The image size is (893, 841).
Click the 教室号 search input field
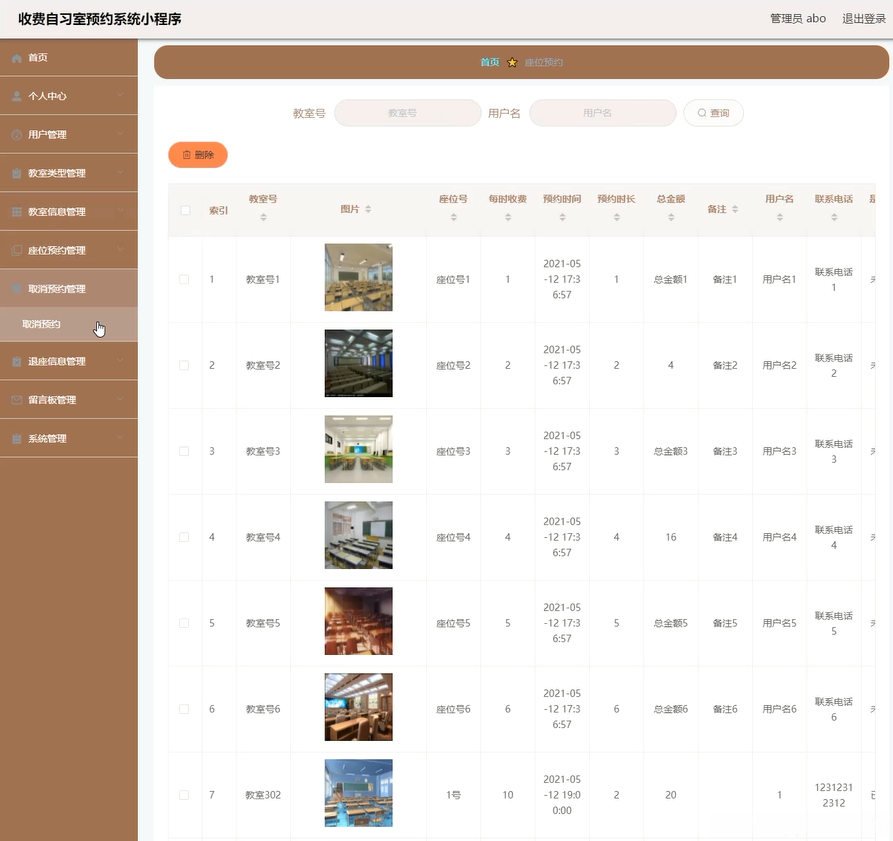407,113
